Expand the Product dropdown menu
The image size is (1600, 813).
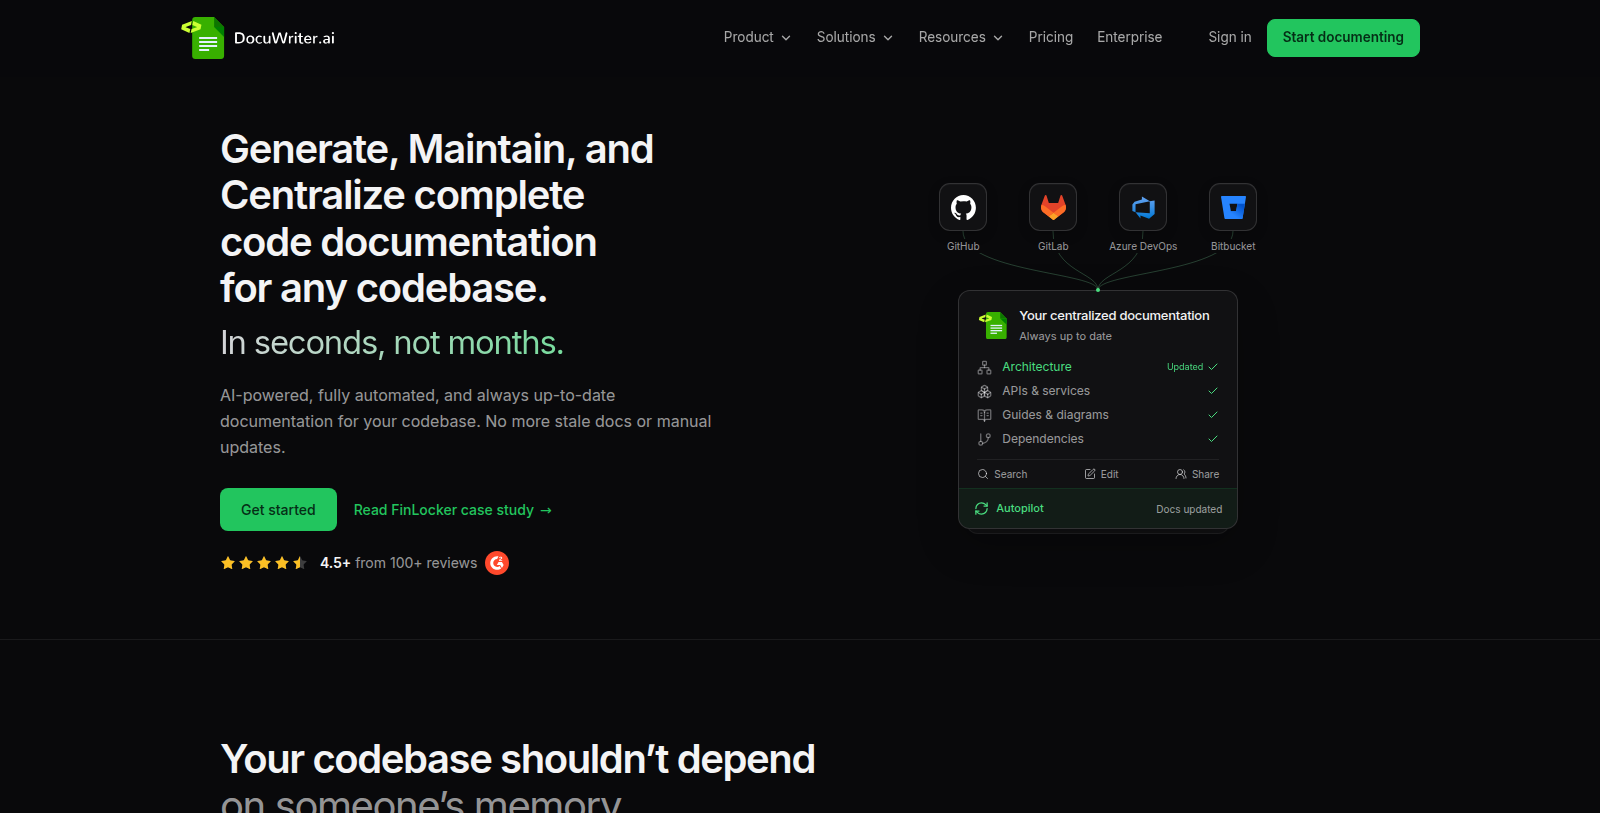click(x=757, y=37)
